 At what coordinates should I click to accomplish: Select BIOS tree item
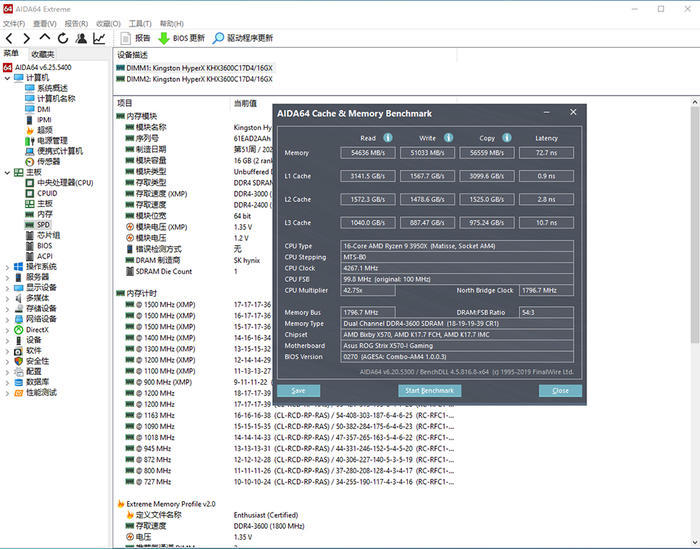(45, 246)
